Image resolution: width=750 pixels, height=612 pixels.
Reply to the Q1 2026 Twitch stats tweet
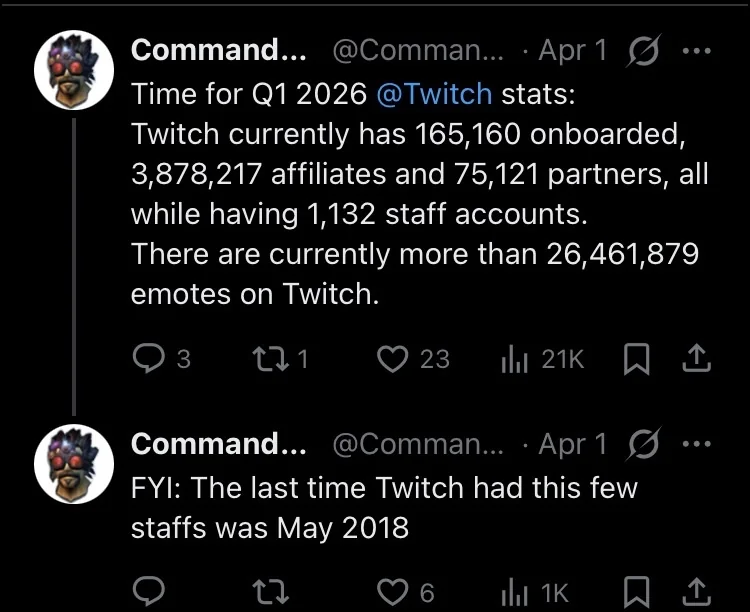click(148, 359)
